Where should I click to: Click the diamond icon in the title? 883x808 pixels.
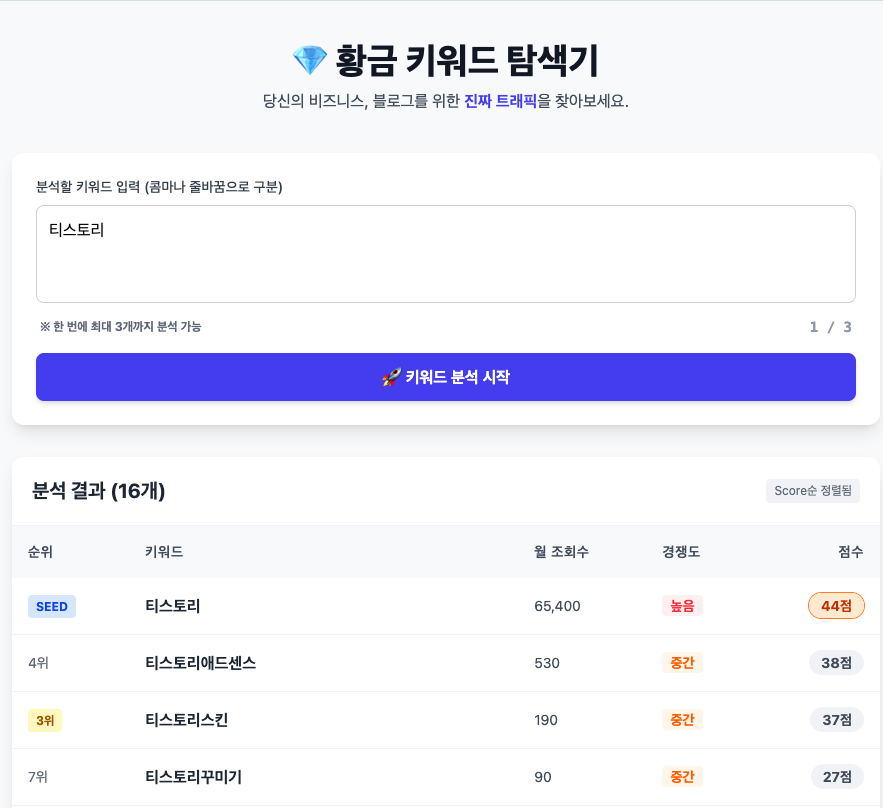[x=309, y=61]
